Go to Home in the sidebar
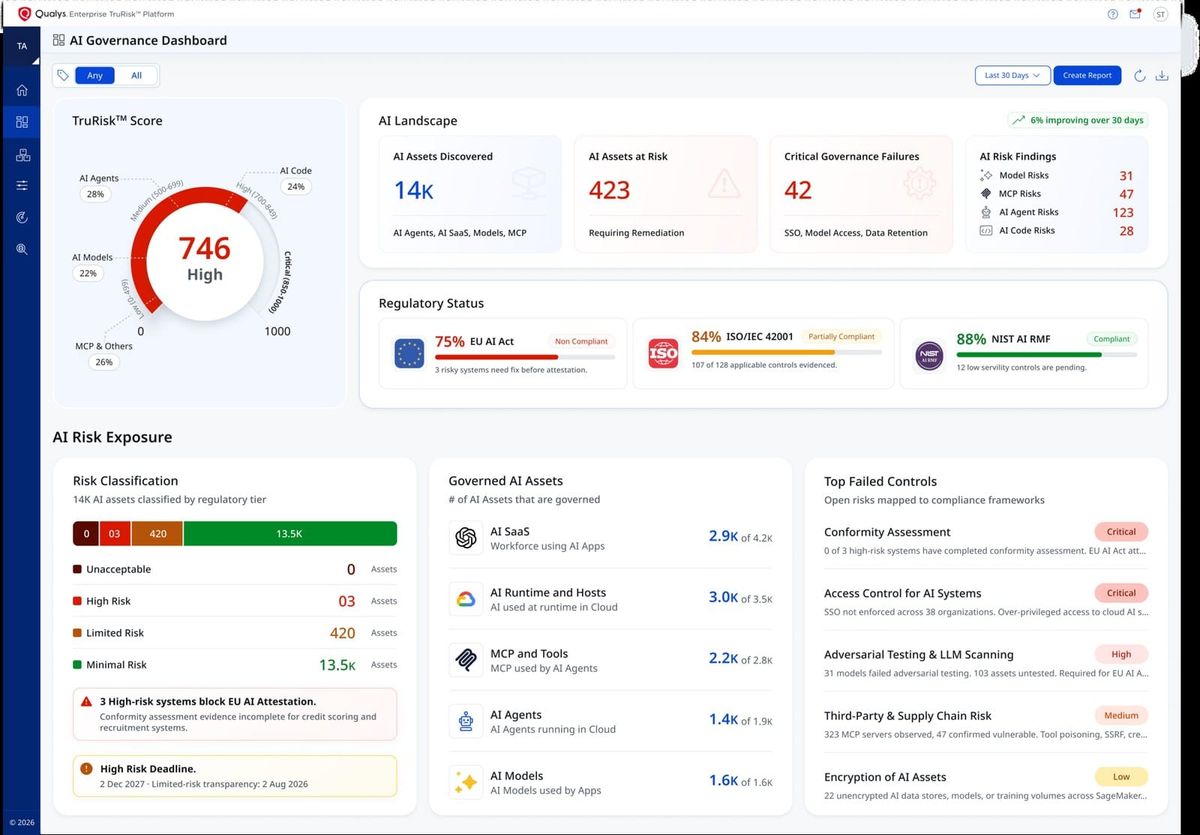Image resolution: width=1200 pixels, height=835 pixels. [x=21, y=90]
